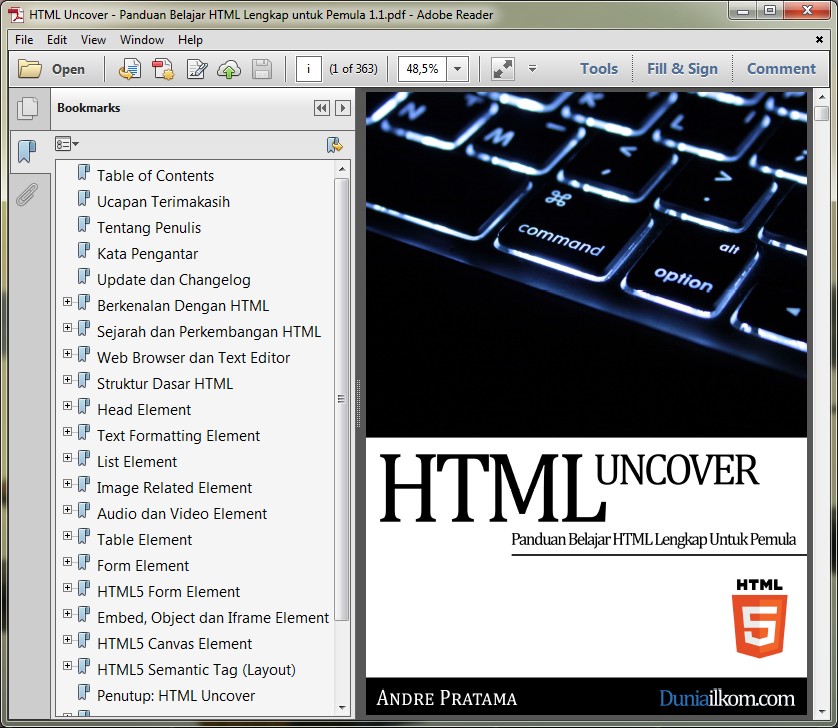Open the Tools pane
Image resolution: width=838 pixels, height=728 pixels.
[x=599, y=69]
